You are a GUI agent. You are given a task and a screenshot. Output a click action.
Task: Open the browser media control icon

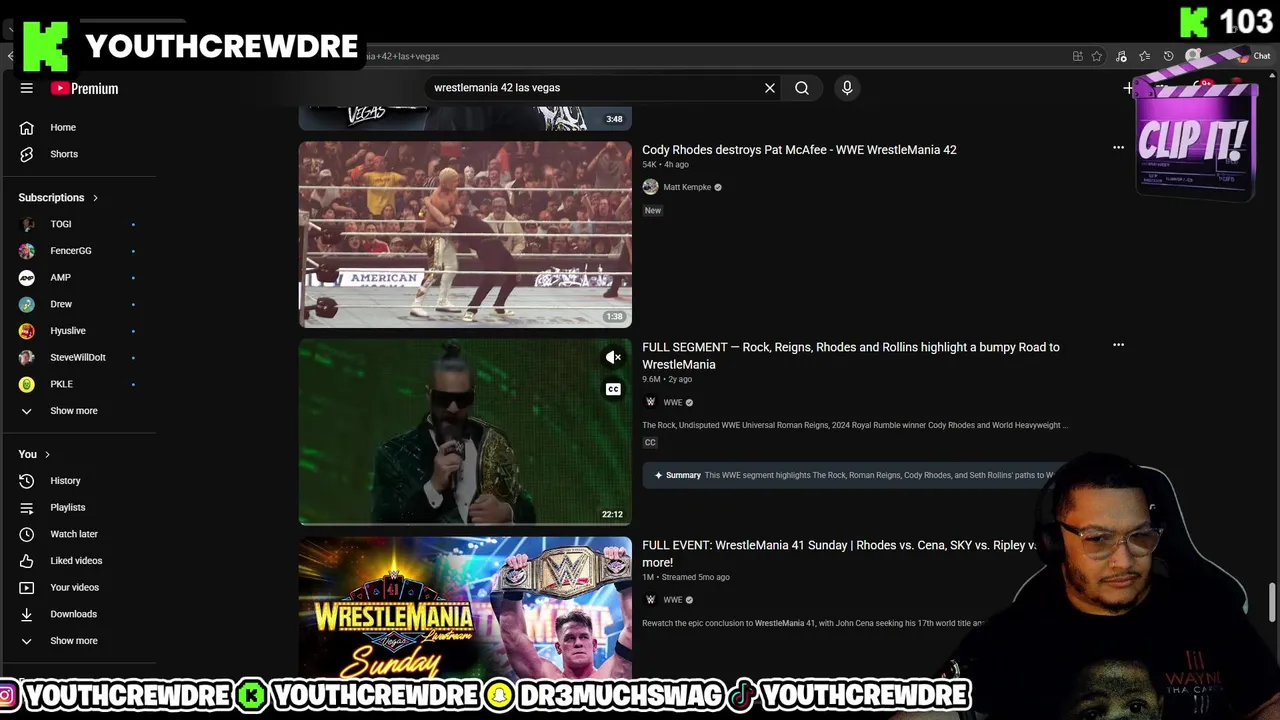click(1121, 56)
